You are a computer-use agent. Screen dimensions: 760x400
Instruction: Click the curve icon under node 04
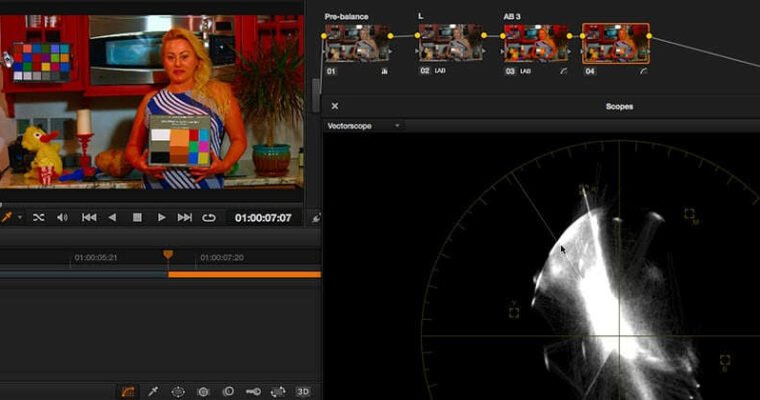click(x=644, y=71)
